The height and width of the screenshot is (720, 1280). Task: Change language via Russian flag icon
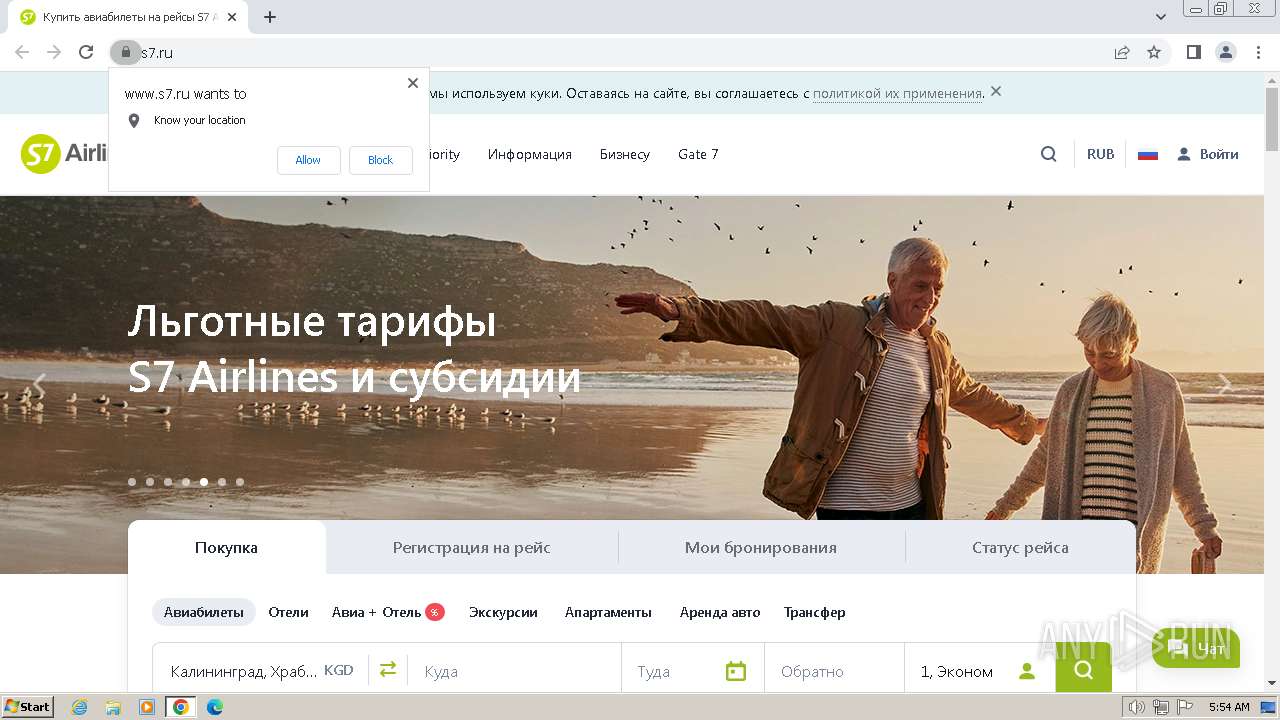[1148, 154]
